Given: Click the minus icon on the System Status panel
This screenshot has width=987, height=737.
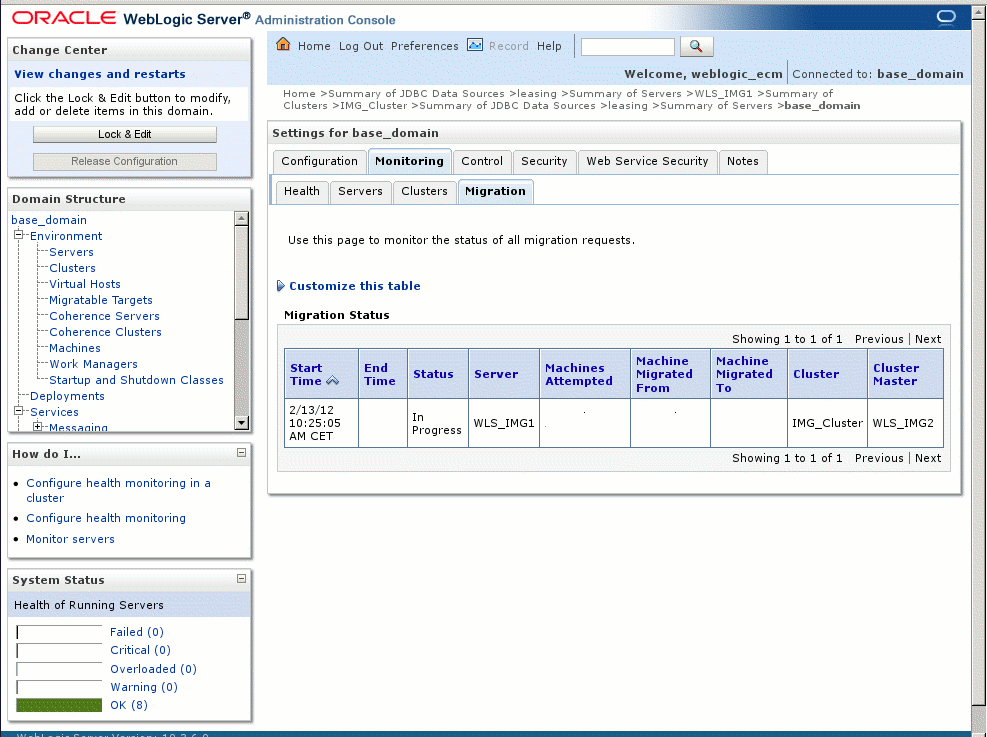Looking at the screenshot, I should point(240,579).
